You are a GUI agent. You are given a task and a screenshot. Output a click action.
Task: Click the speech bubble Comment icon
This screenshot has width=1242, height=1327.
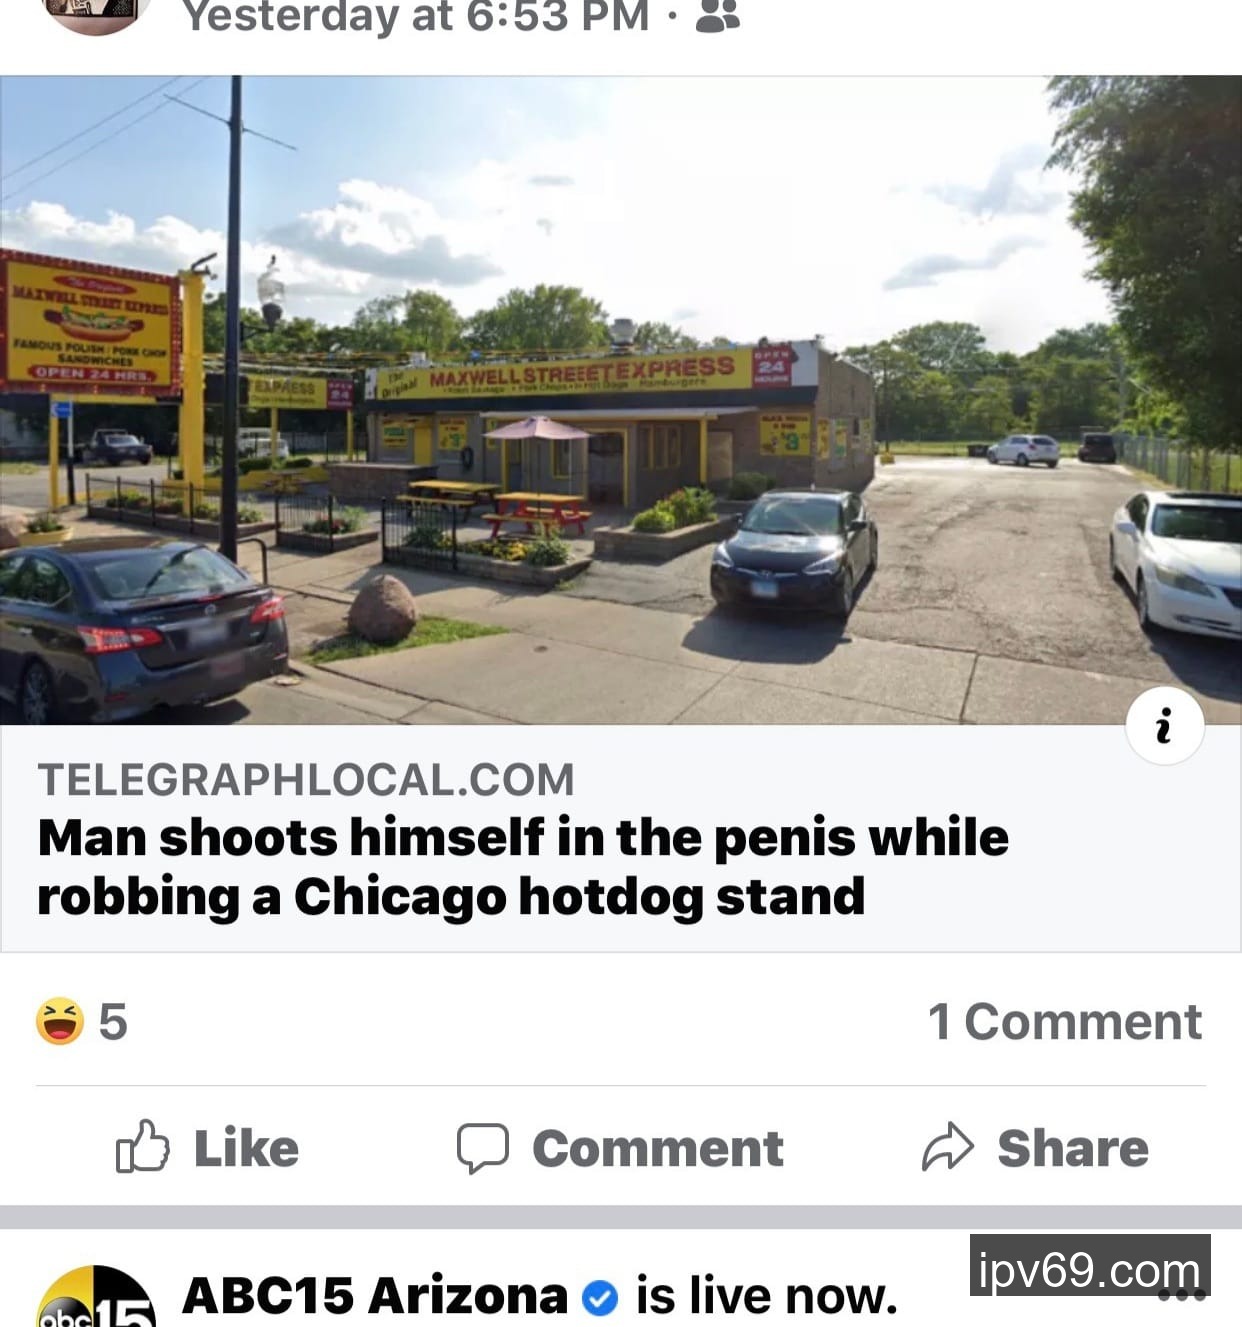point(483,1148)
